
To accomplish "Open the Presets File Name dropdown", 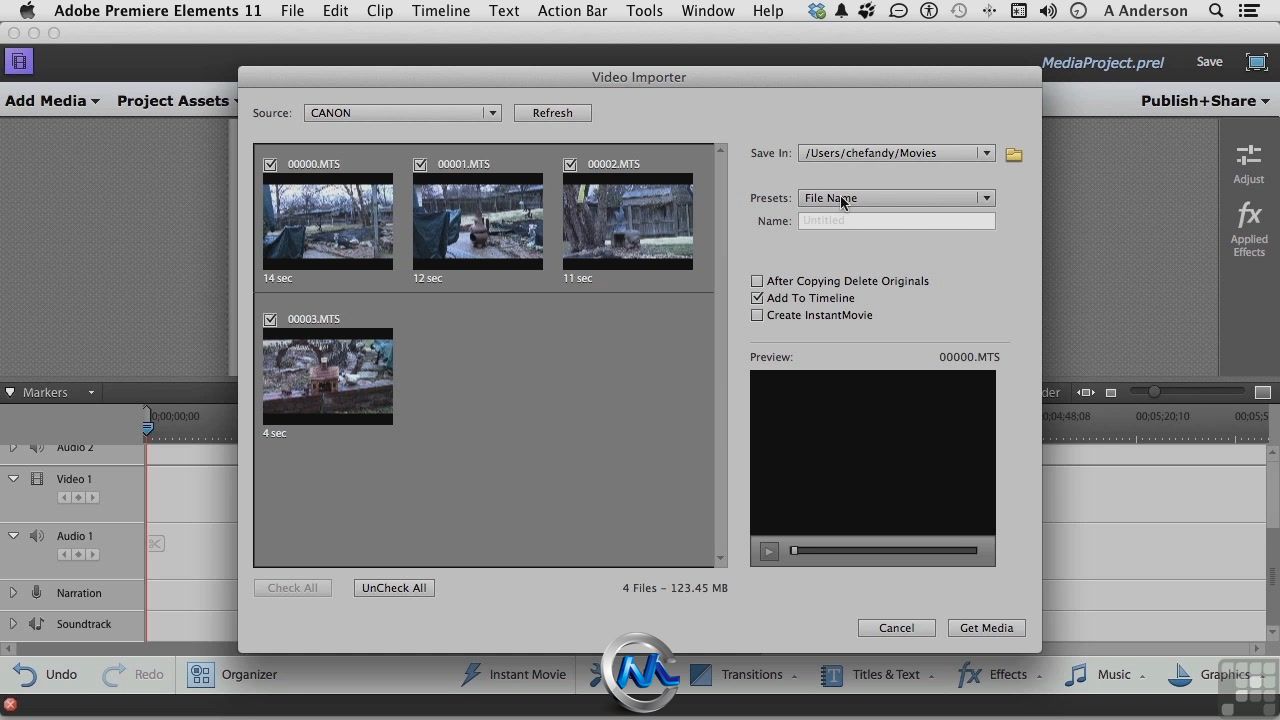I will [x=896, y=198].
